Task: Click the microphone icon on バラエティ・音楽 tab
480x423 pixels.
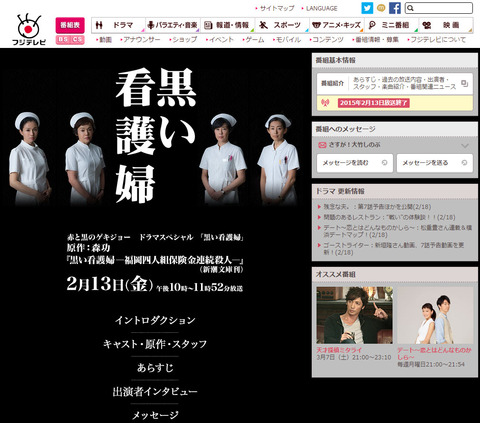Action: coord(151,25)
